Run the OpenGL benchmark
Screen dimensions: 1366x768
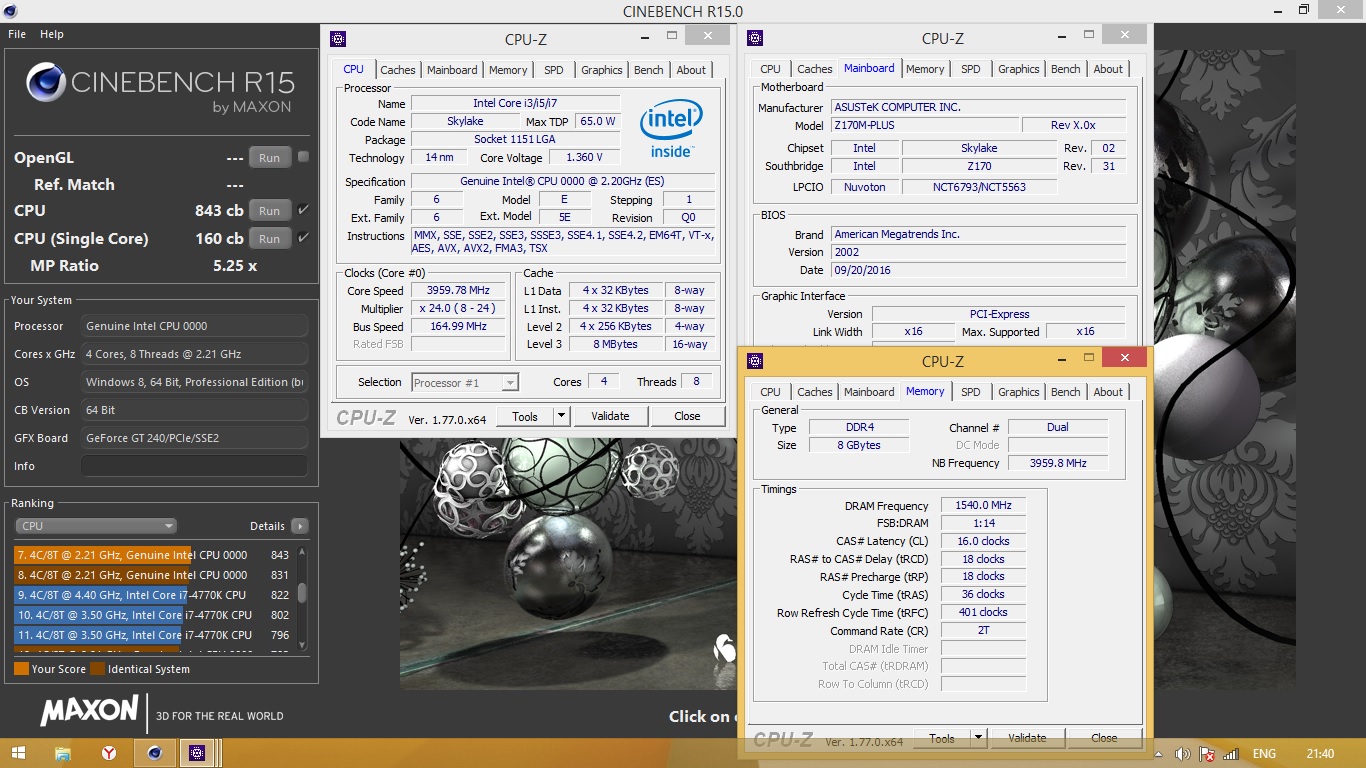click(x=270, y=158)
